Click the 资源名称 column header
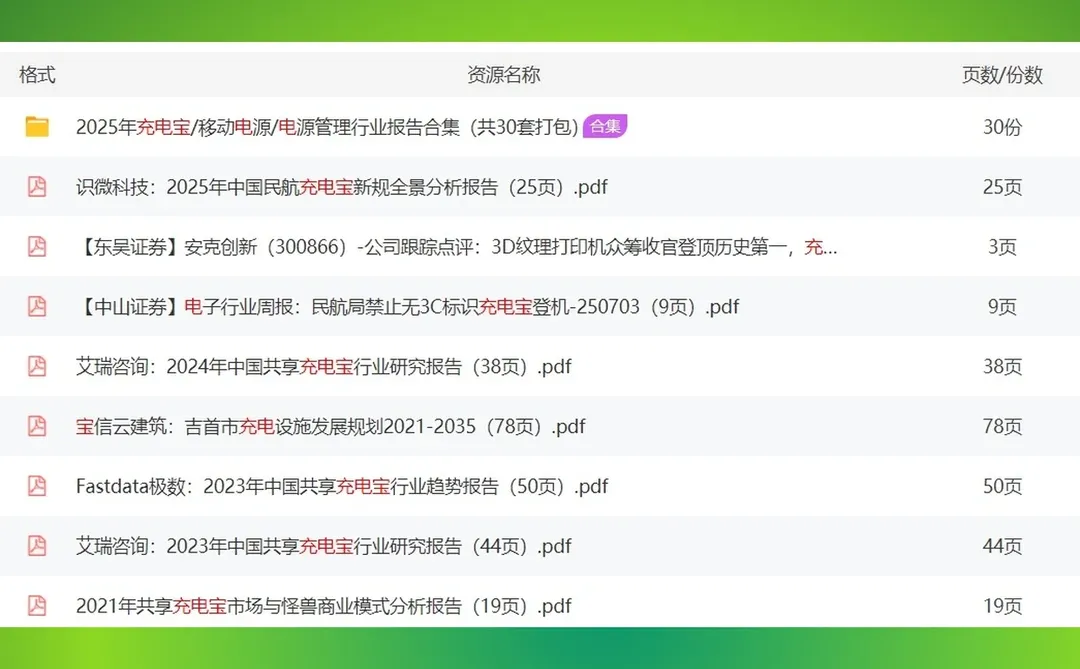Image resolution: width=1080 pixels, height=669 pixels. point(503,74)
